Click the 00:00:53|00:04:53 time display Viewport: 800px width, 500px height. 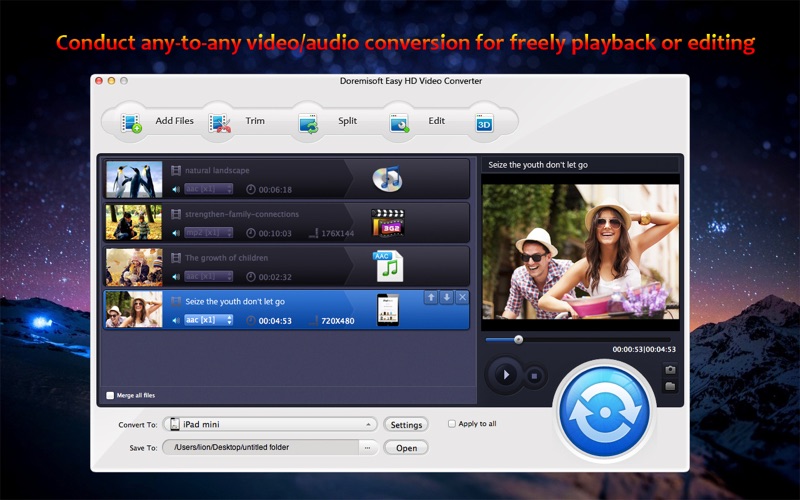point(644,349)
